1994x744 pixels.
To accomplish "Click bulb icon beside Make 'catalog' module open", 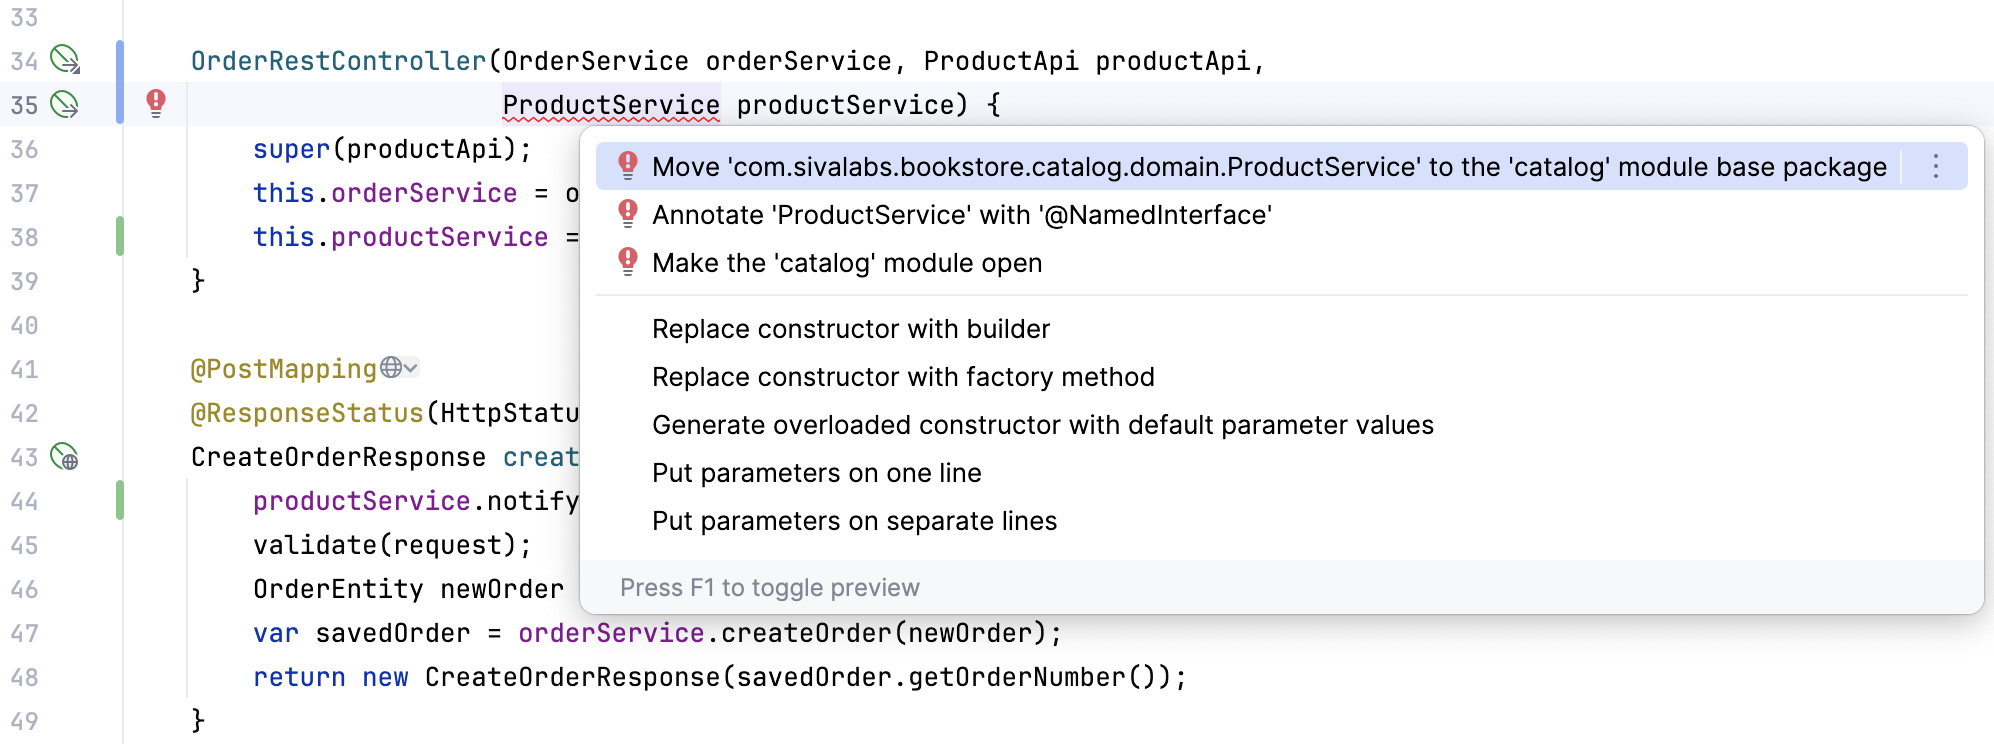I will pos(628,262).
